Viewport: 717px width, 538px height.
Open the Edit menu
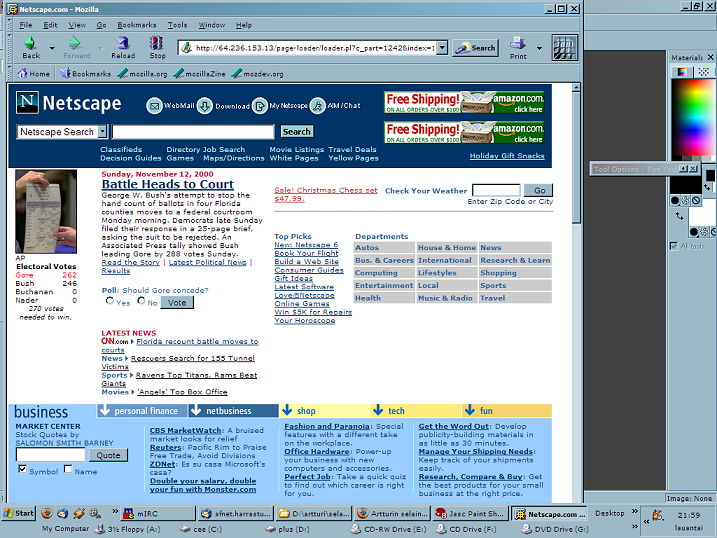[x=50, y=25]
